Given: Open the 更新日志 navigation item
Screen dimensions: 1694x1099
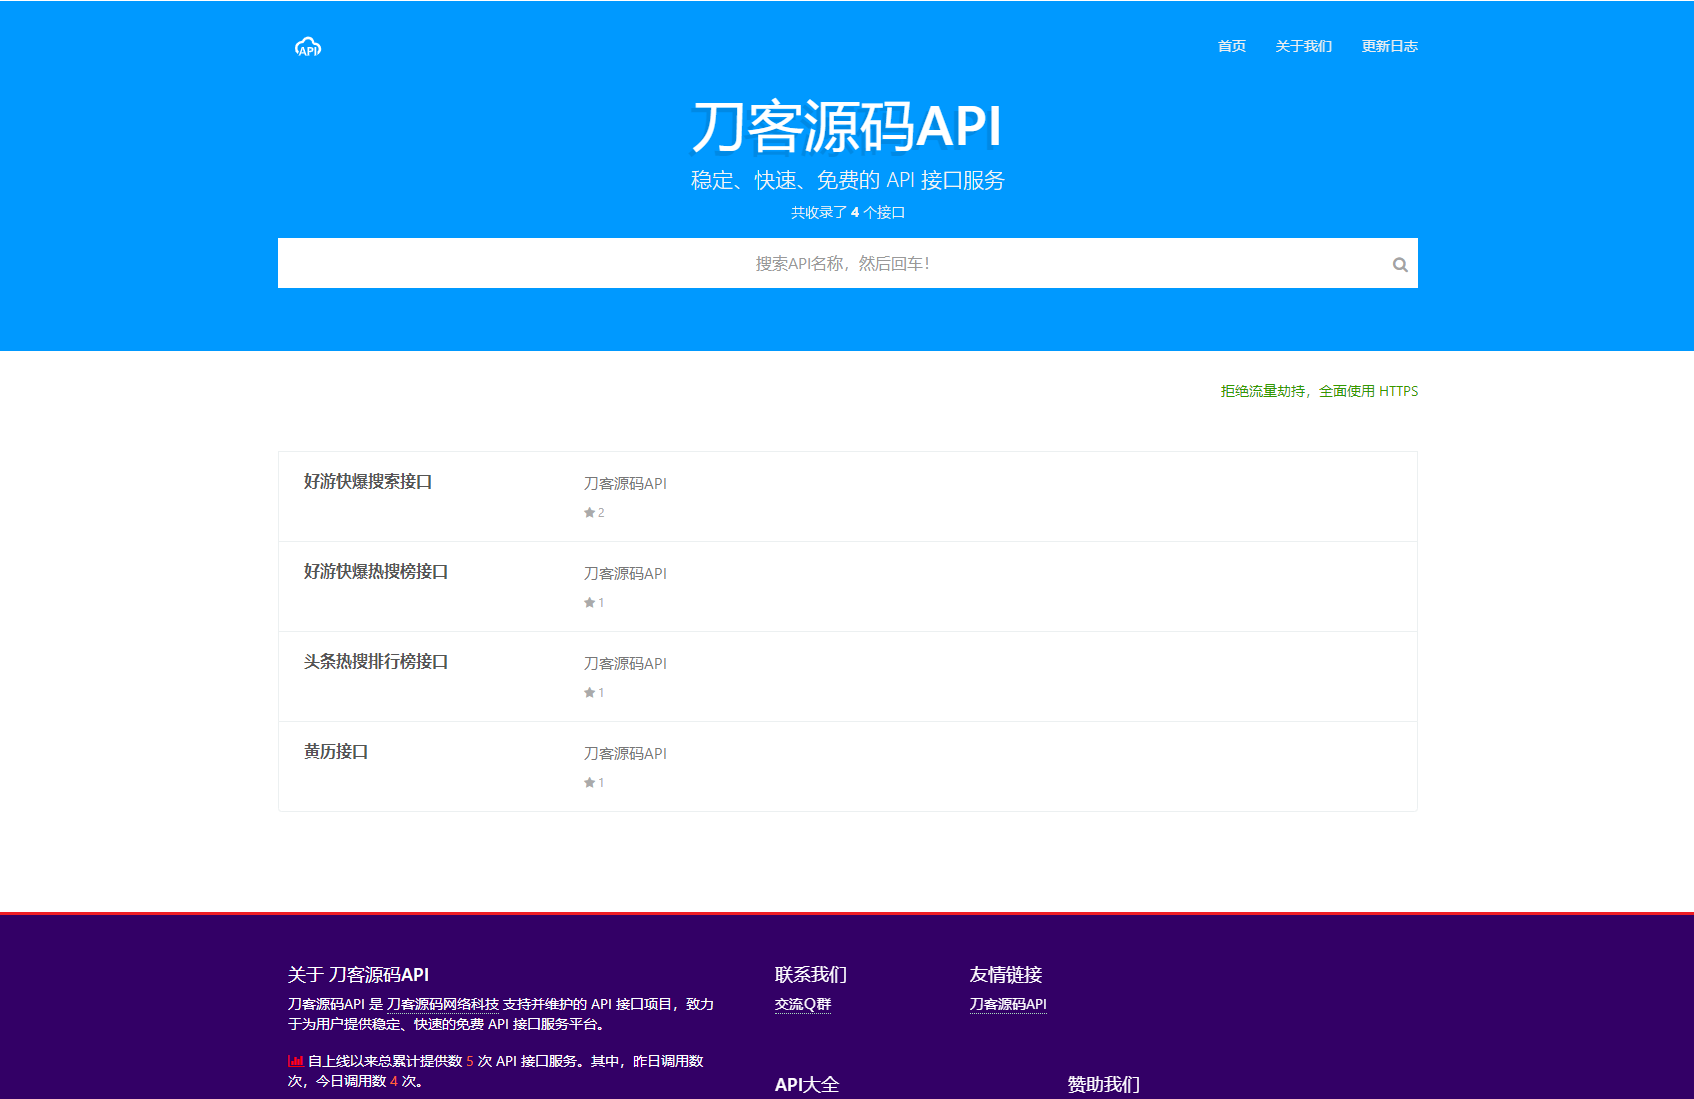Looking at the screenshot, I should (1388, 46).
